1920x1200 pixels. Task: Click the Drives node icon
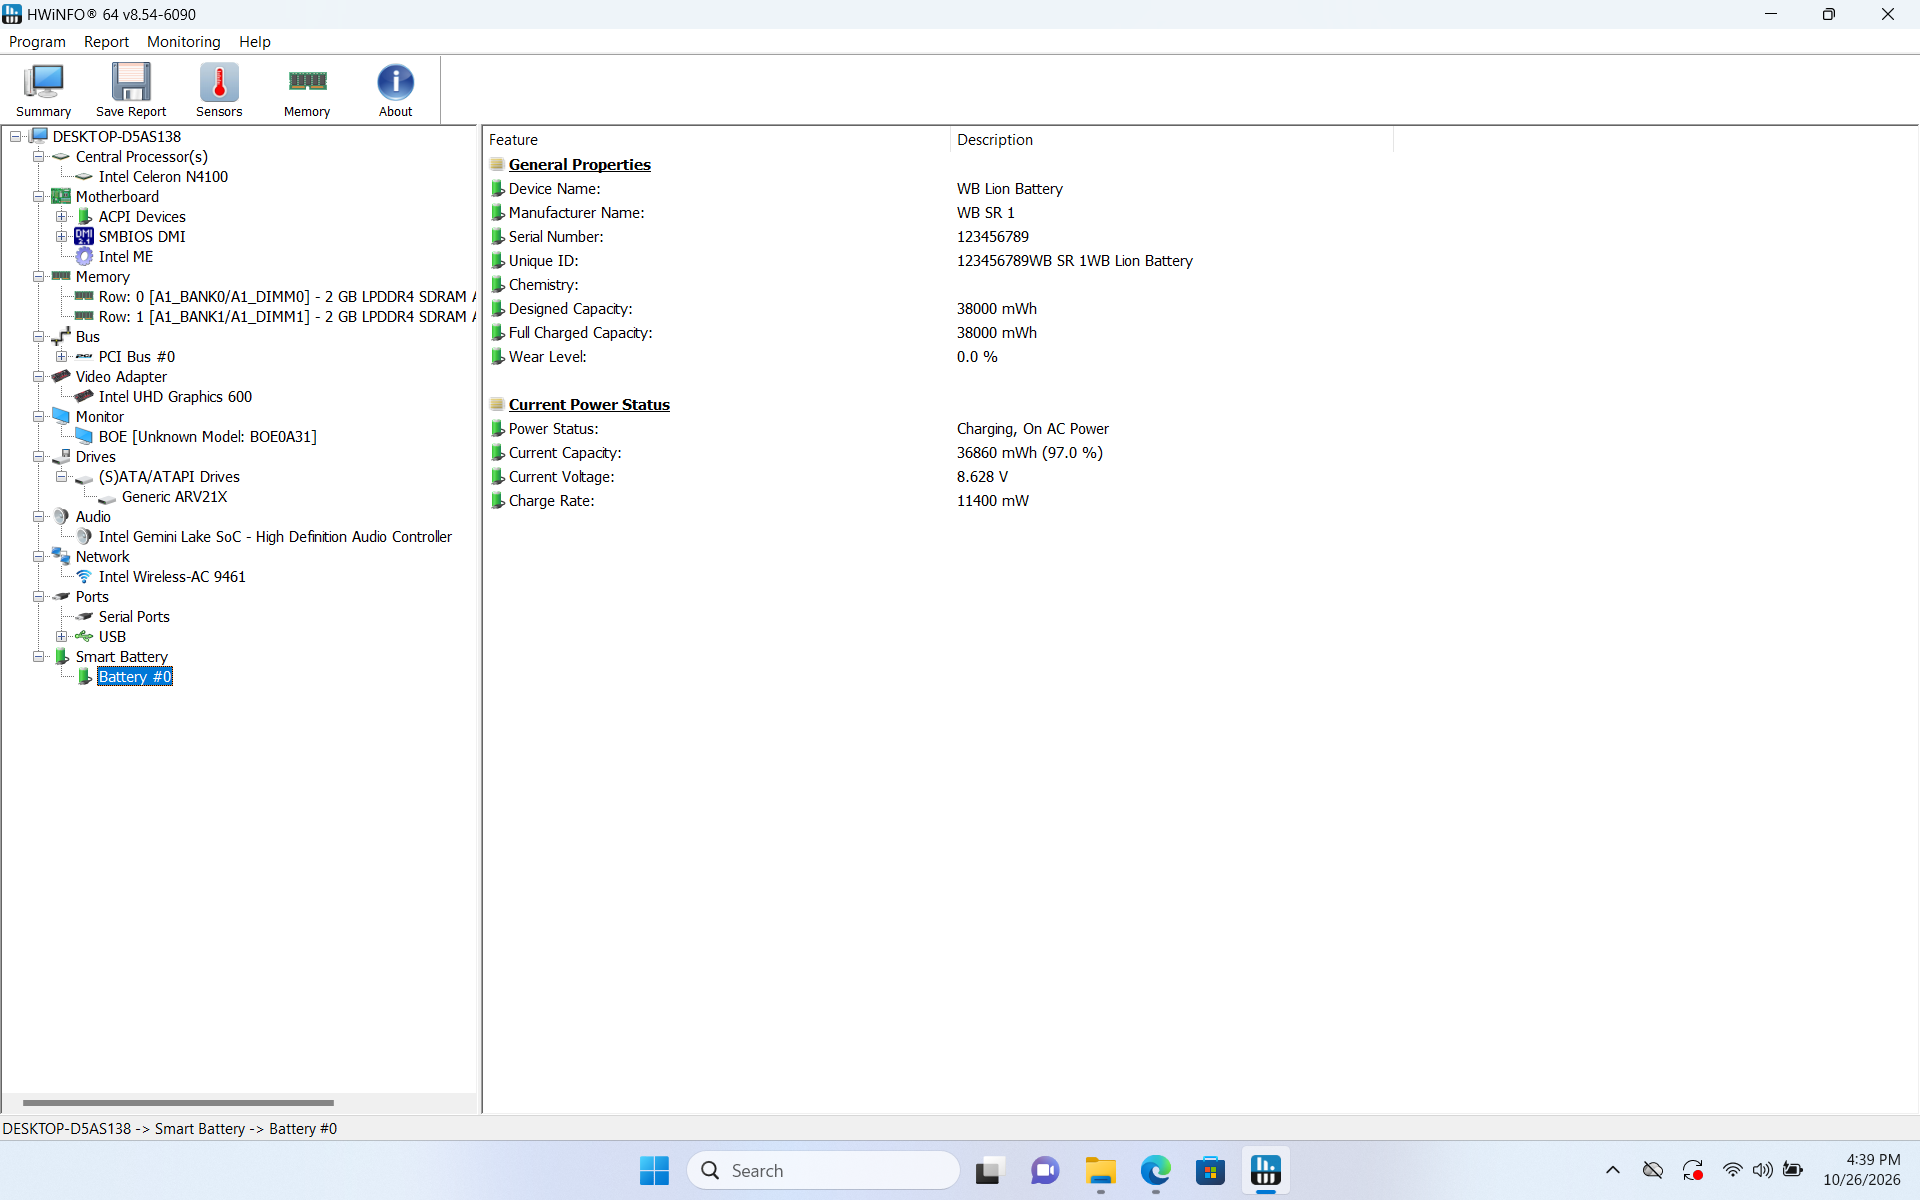tap(61, 457)
